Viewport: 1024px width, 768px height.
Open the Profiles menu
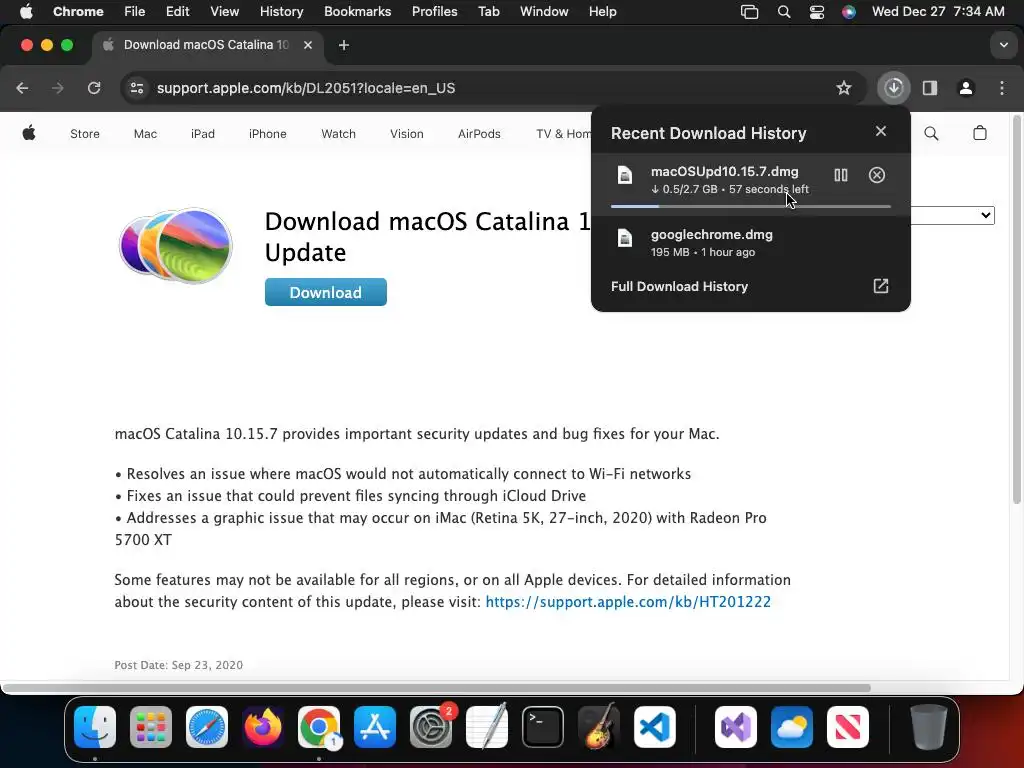[434, 12]
